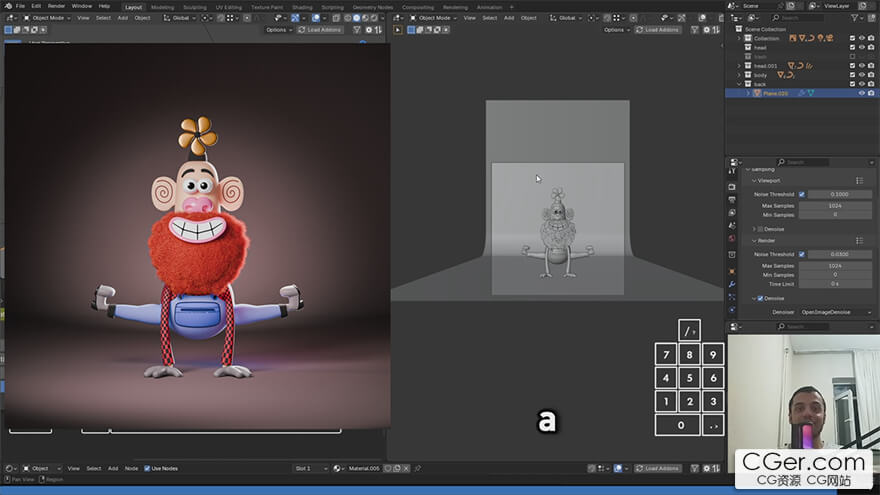The width and height of the screenshot is (880, 495).
Task: Open the Output properties tab icon
Action: click(732, 199)
